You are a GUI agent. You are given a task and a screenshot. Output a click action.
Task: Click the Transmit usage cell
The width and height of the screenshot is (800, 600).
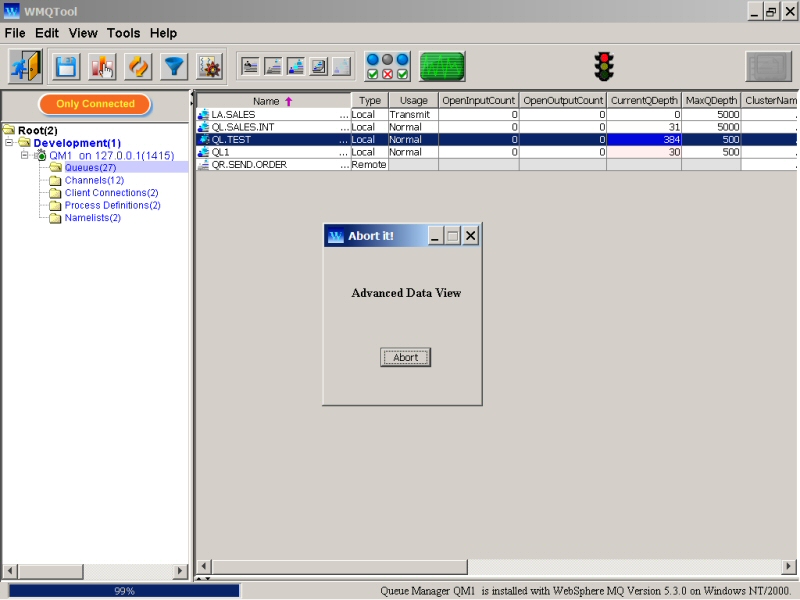[x=413, y=114]
